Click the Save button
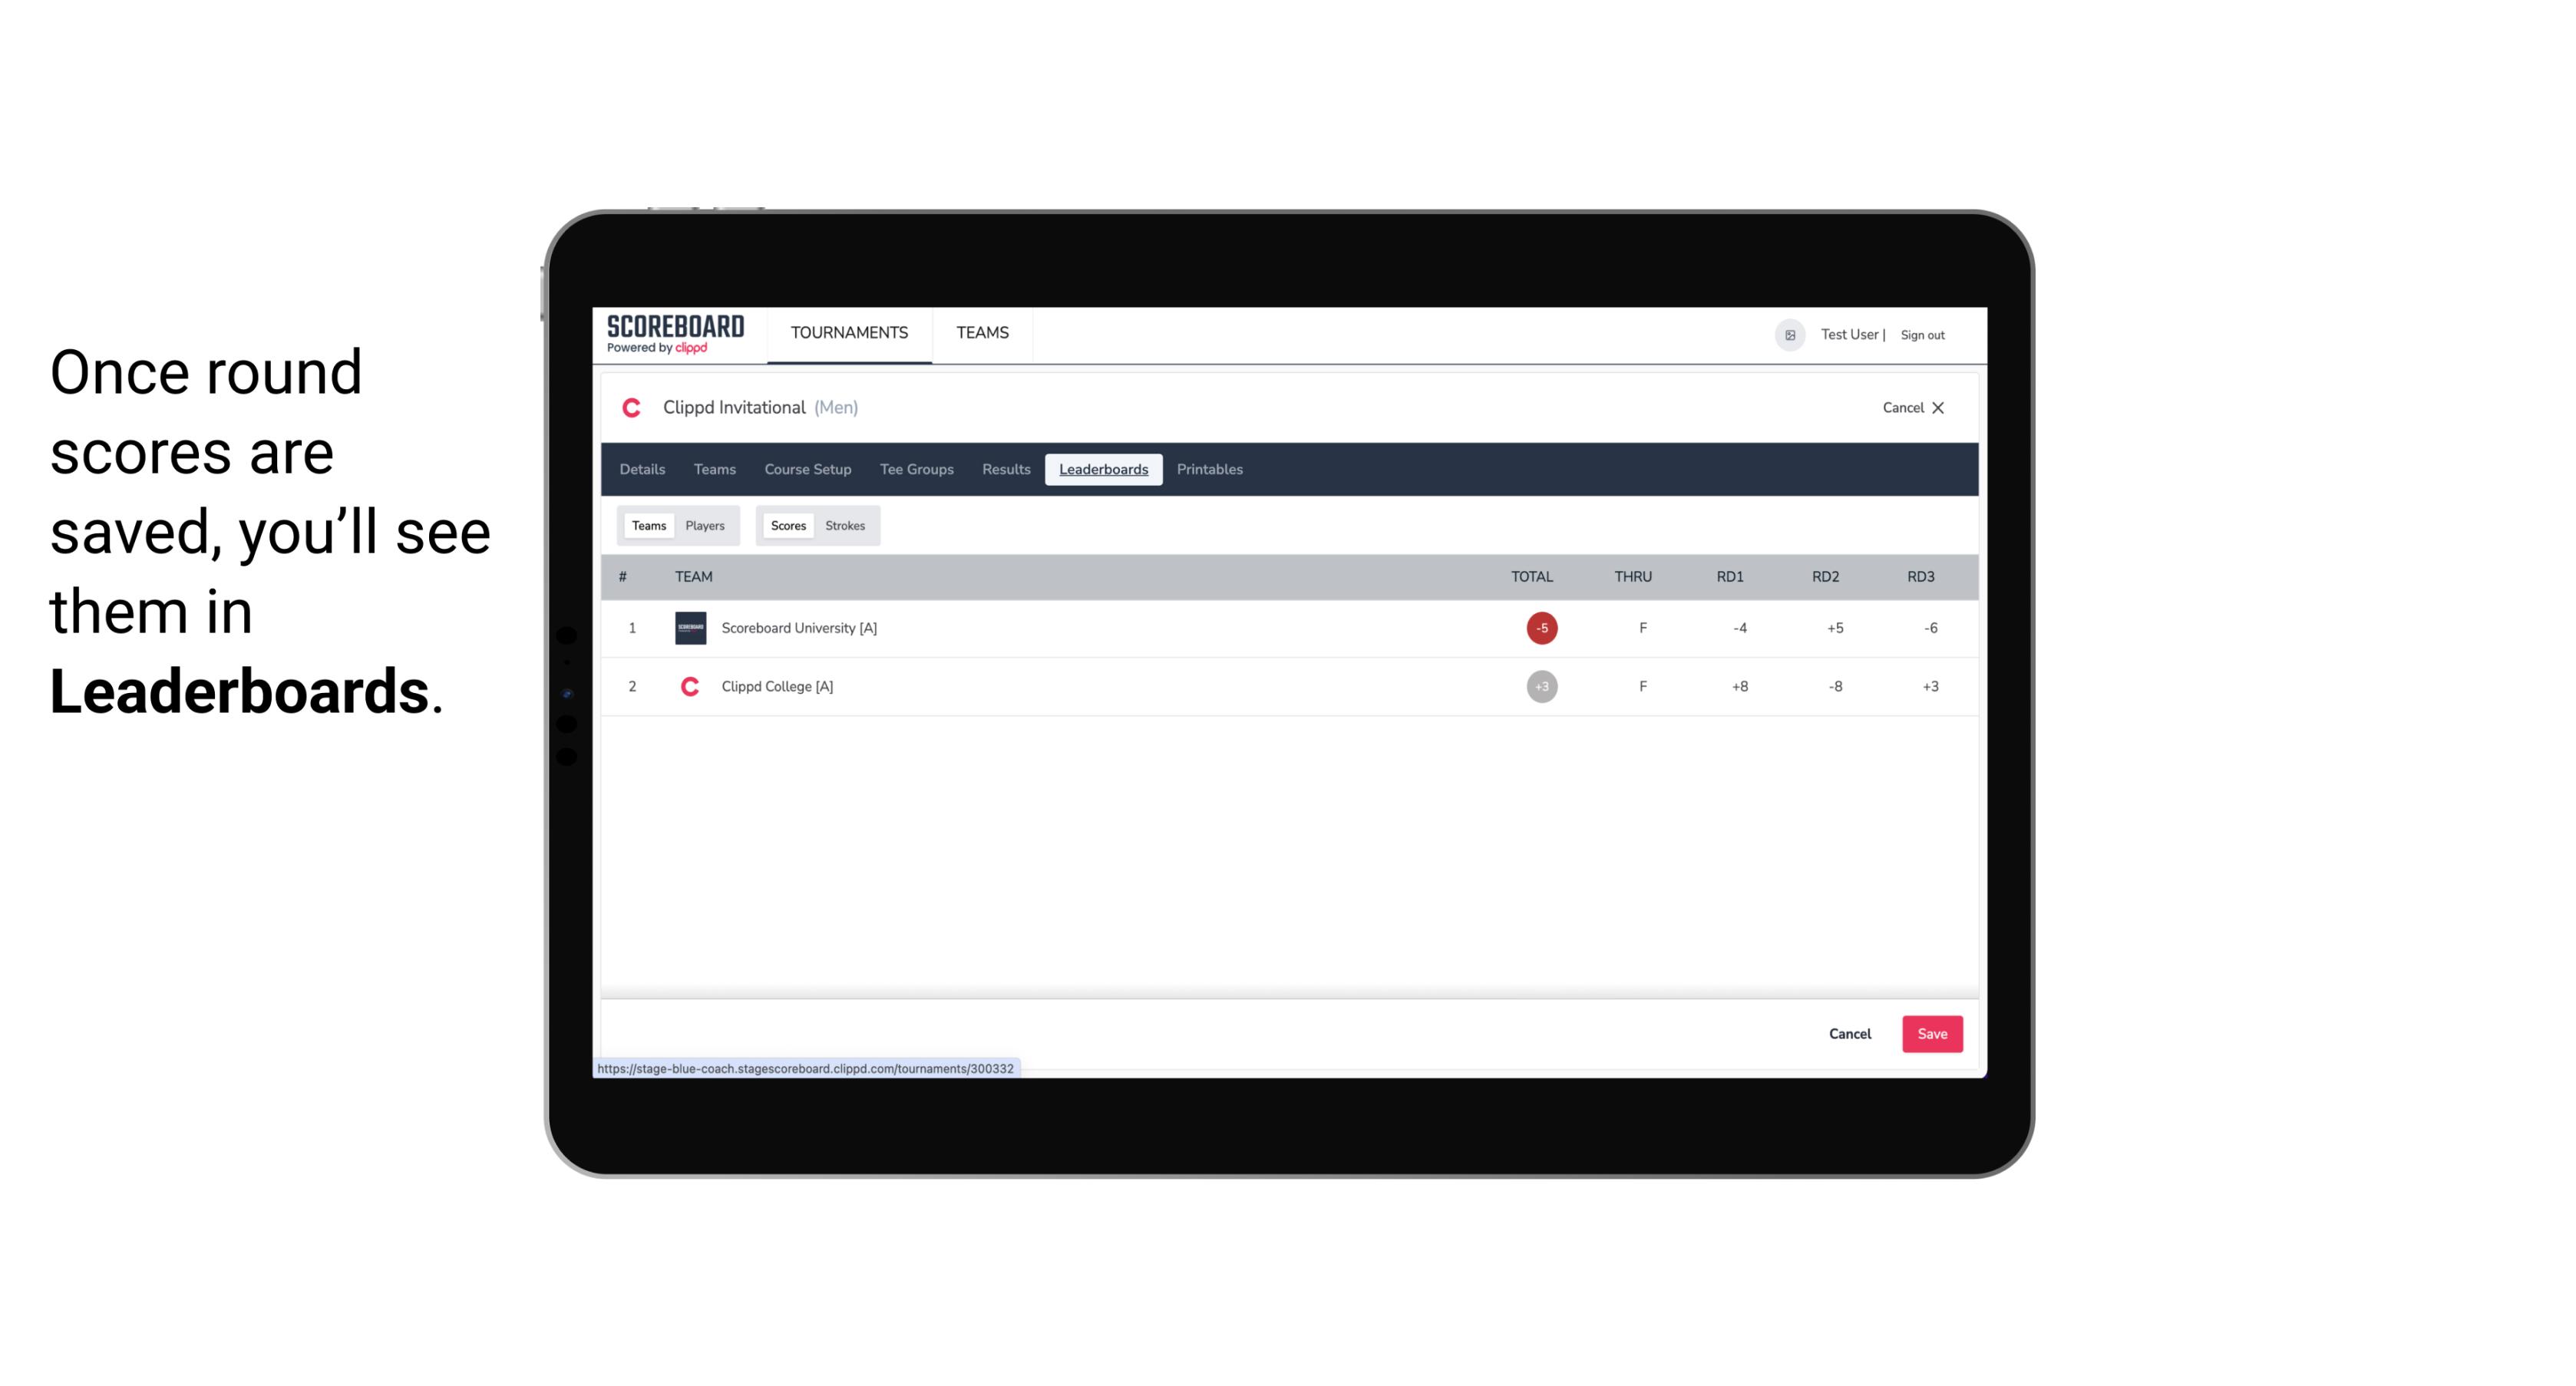Screen dimensions: 2576x1386 point(1930,1033)
